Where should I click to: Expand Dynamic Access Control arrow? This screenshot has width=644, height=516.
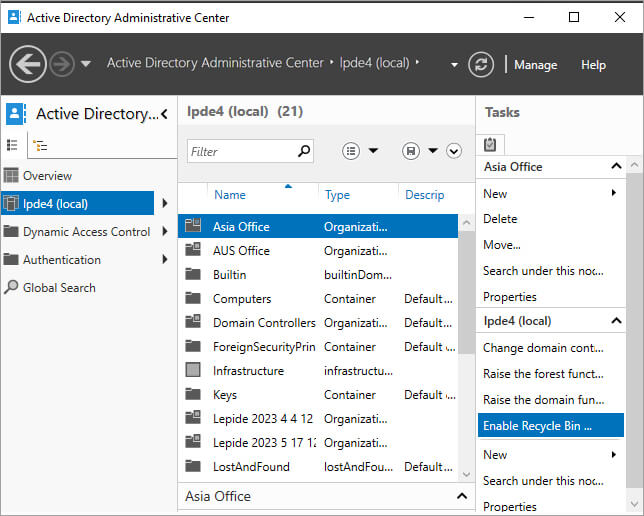tap(165, 231)
